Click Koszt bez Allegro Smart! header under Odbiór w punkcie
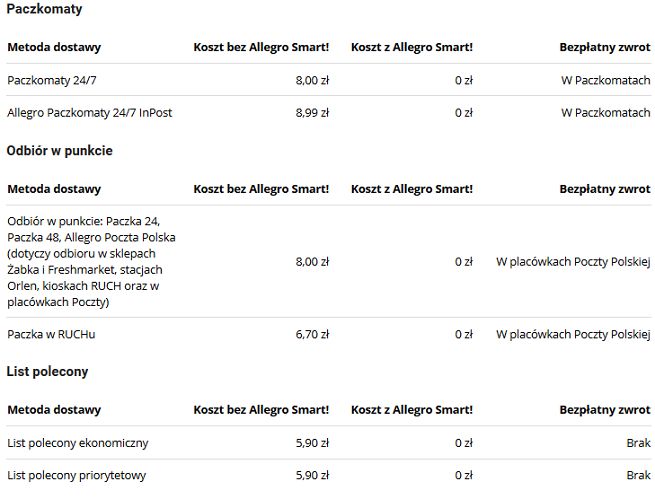 (261, 189)
